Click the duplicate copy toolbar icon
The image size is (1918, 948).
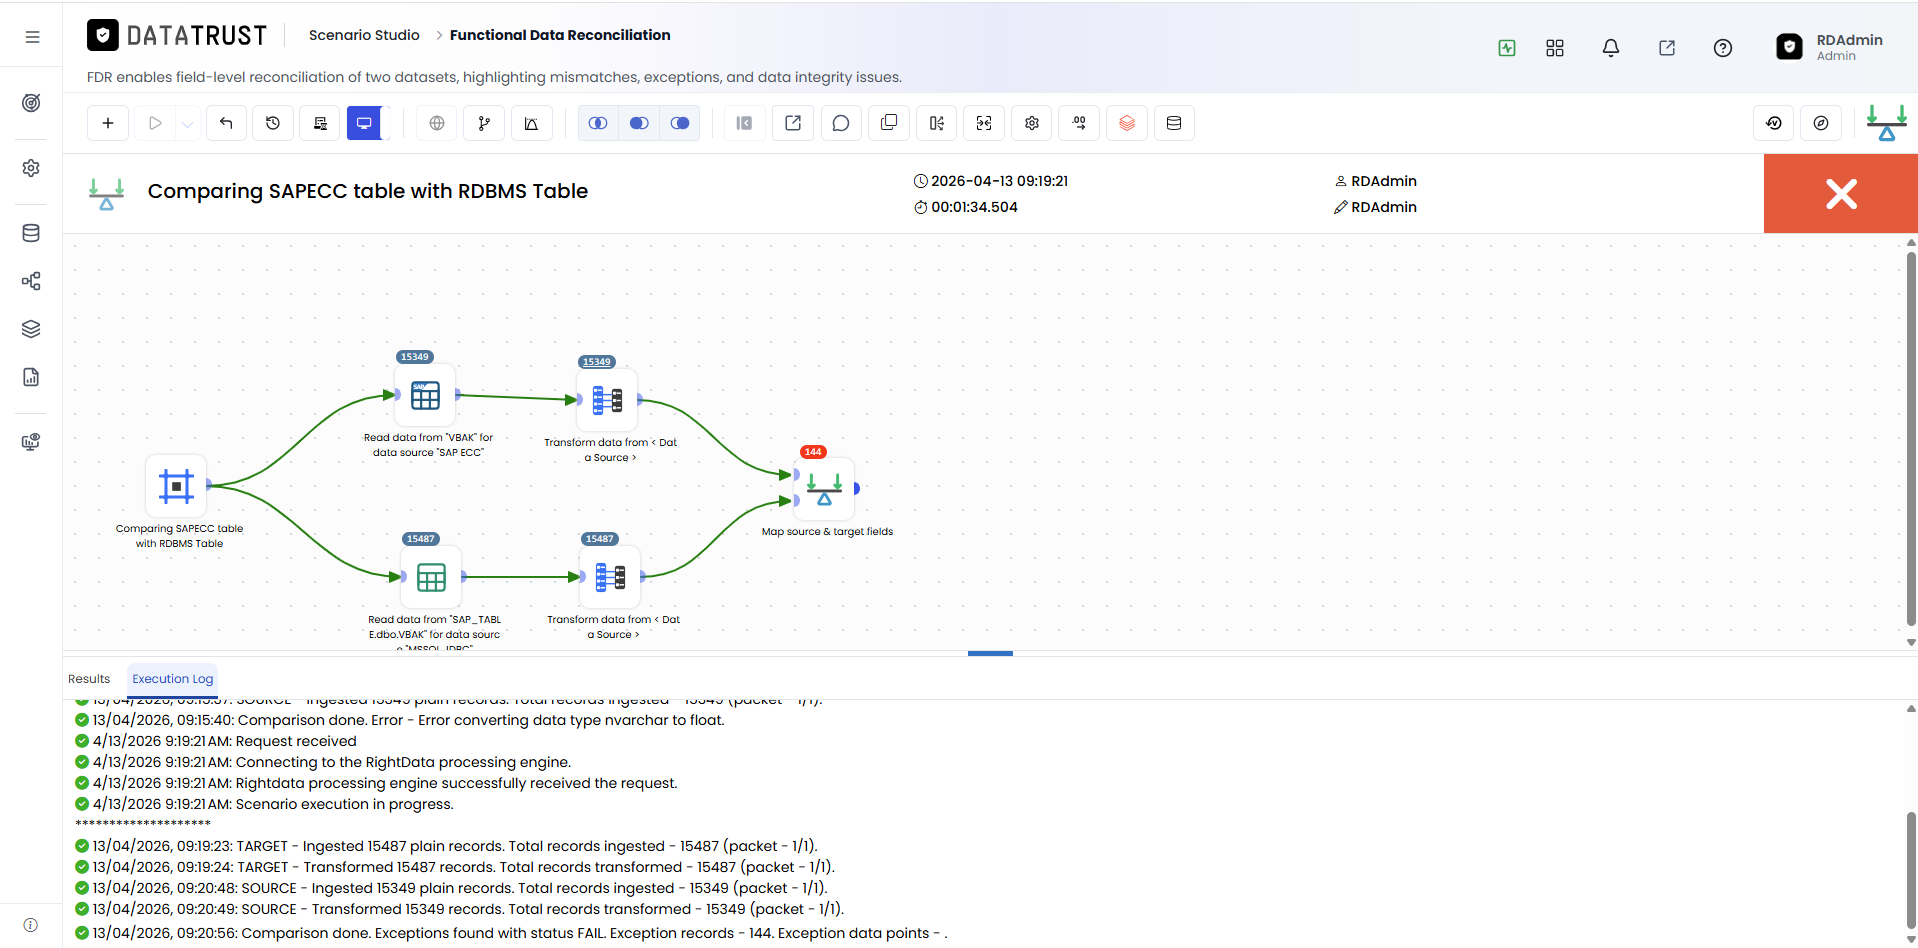pyautogui.click(x=888, y=123)
